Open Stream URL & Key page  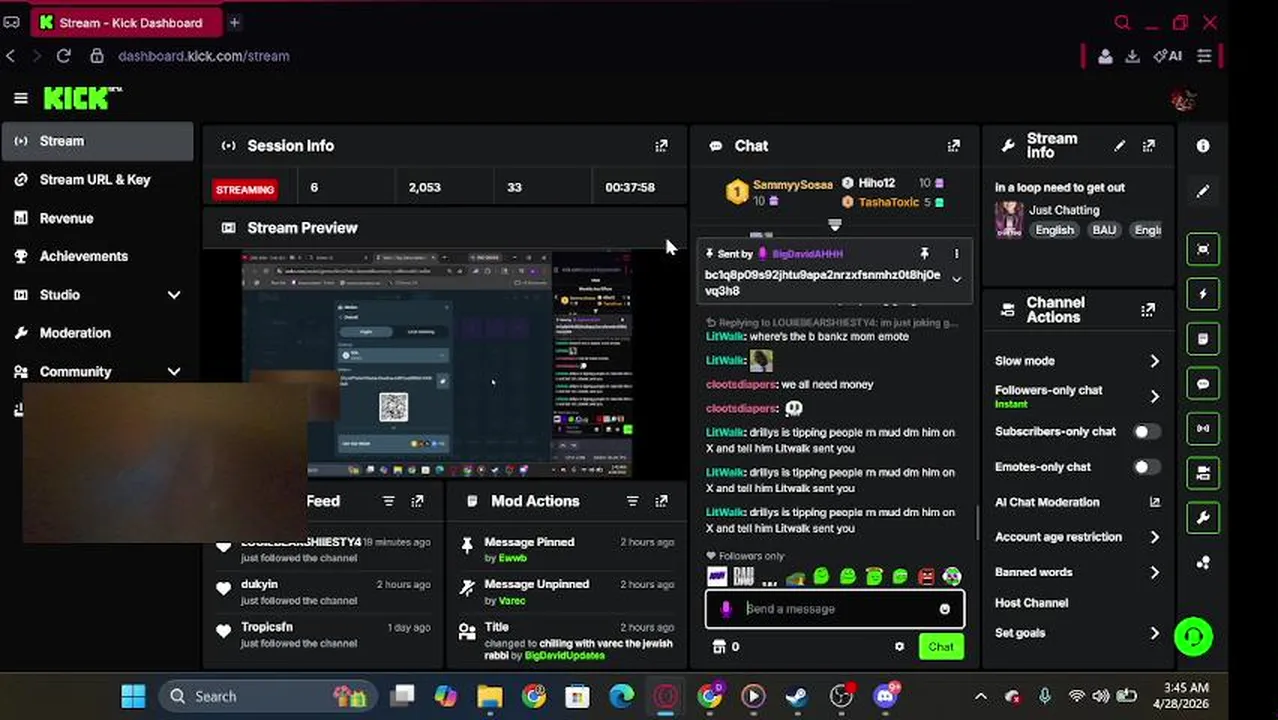click(97, 180)
